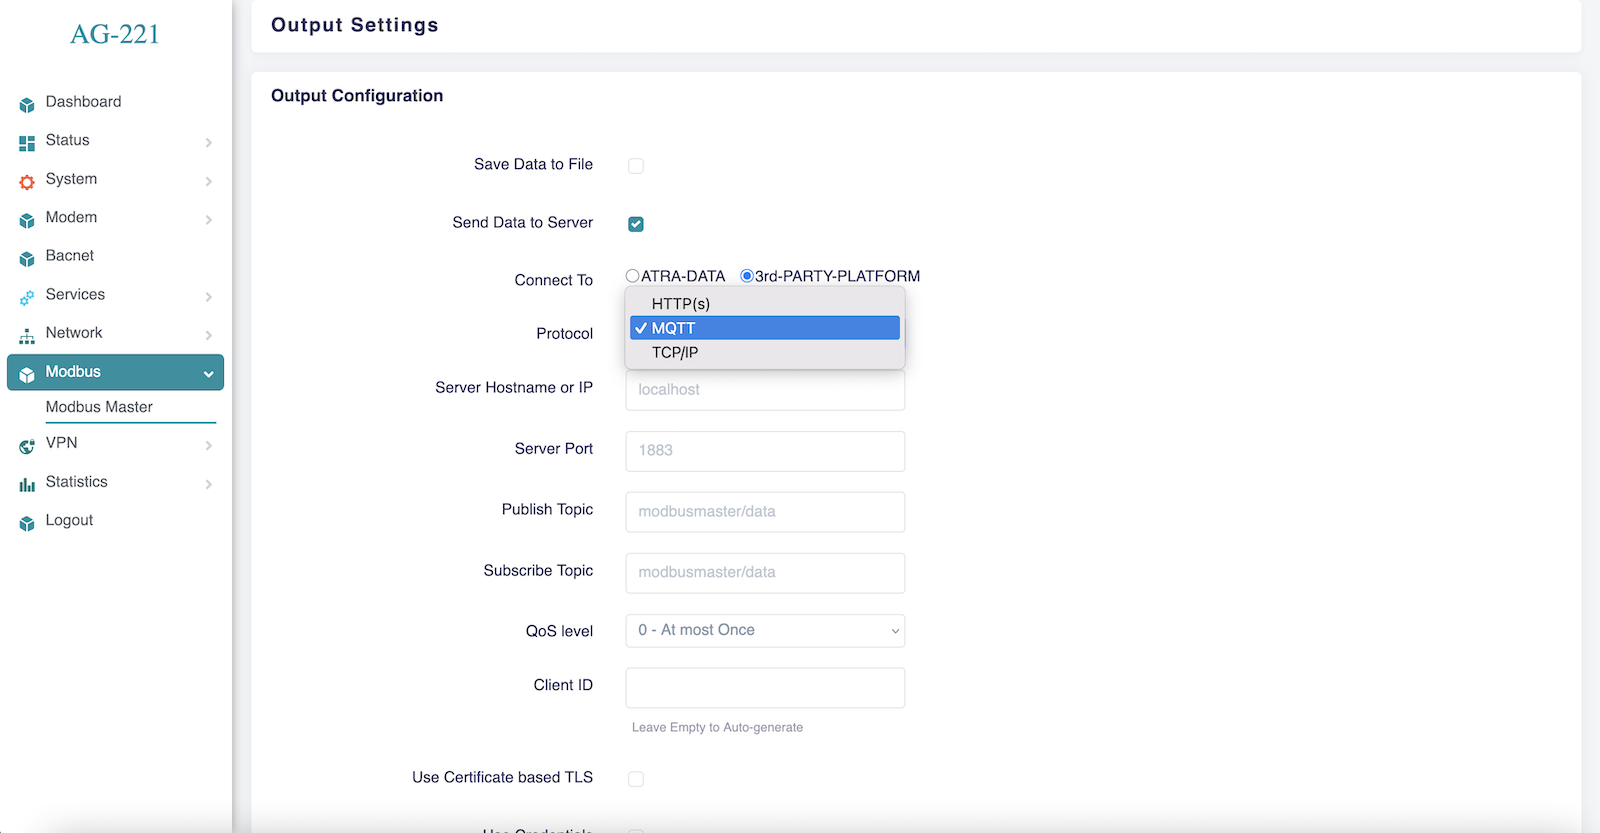
Task: Uncheck the Send Data to Server checkbox
Action: [x=636, y=224]
